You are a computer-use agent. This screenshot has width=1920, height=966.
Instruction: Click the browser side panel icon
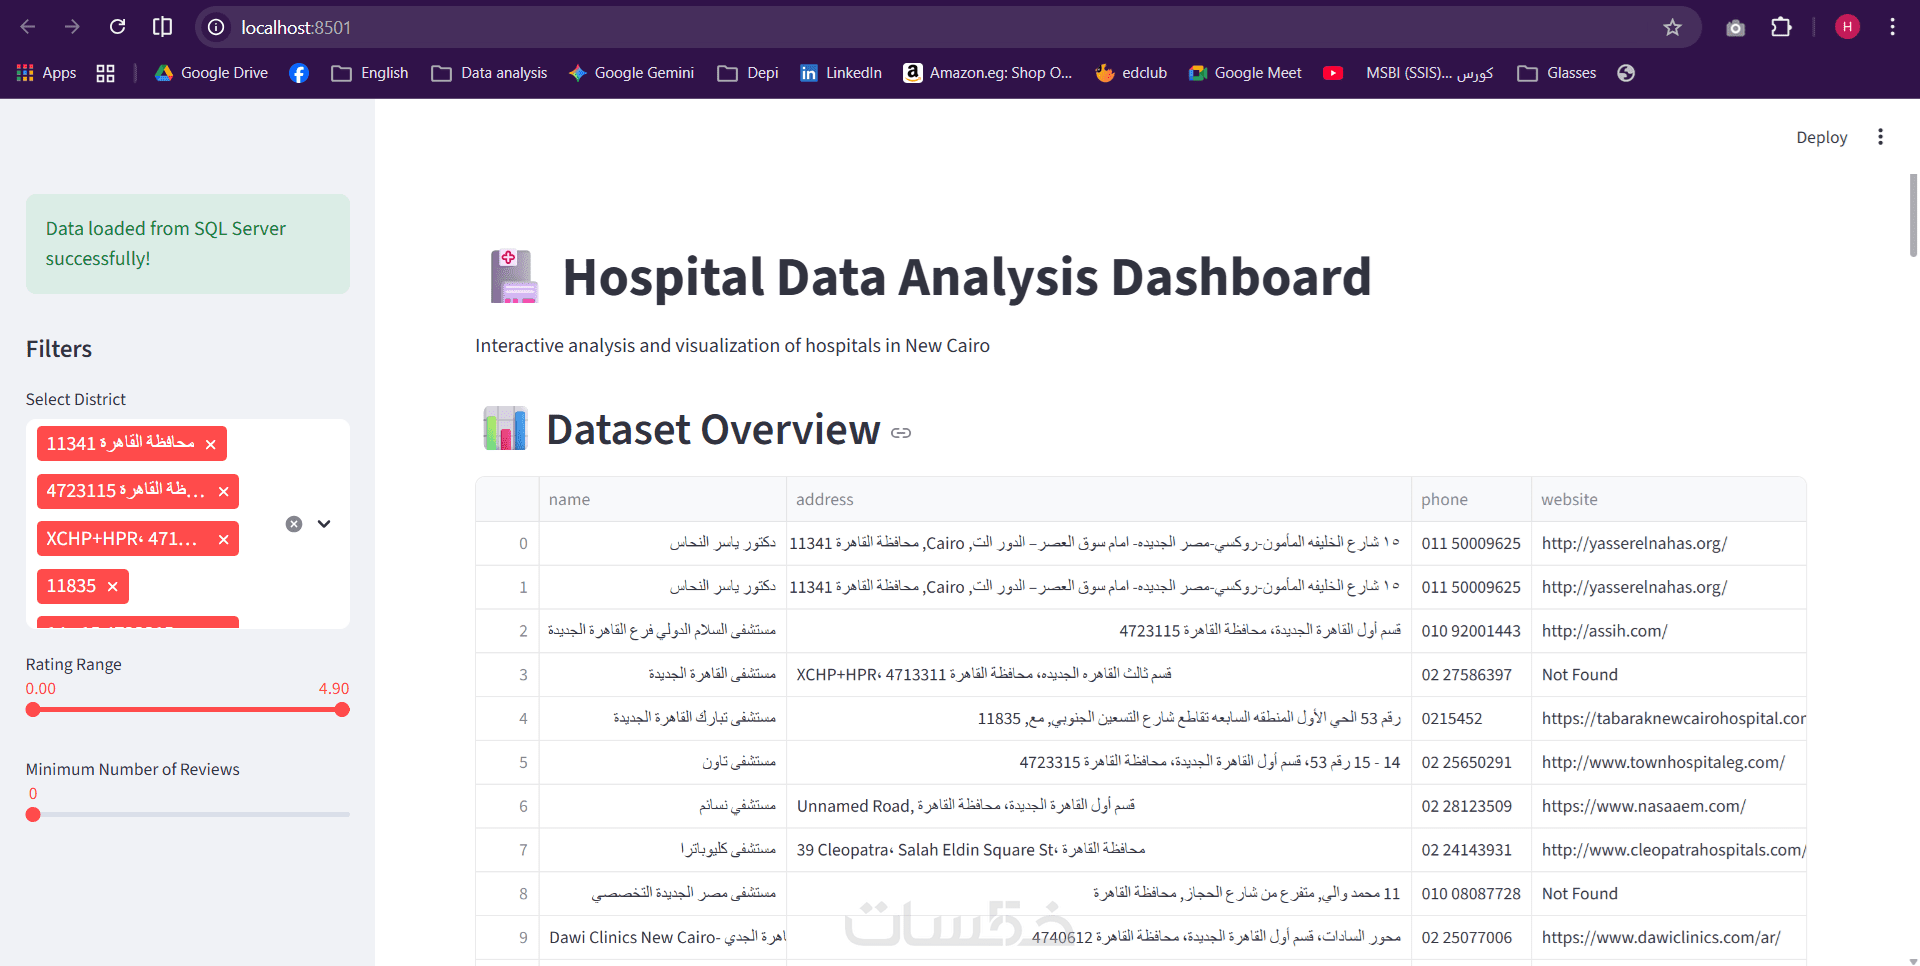click(162, 27)
